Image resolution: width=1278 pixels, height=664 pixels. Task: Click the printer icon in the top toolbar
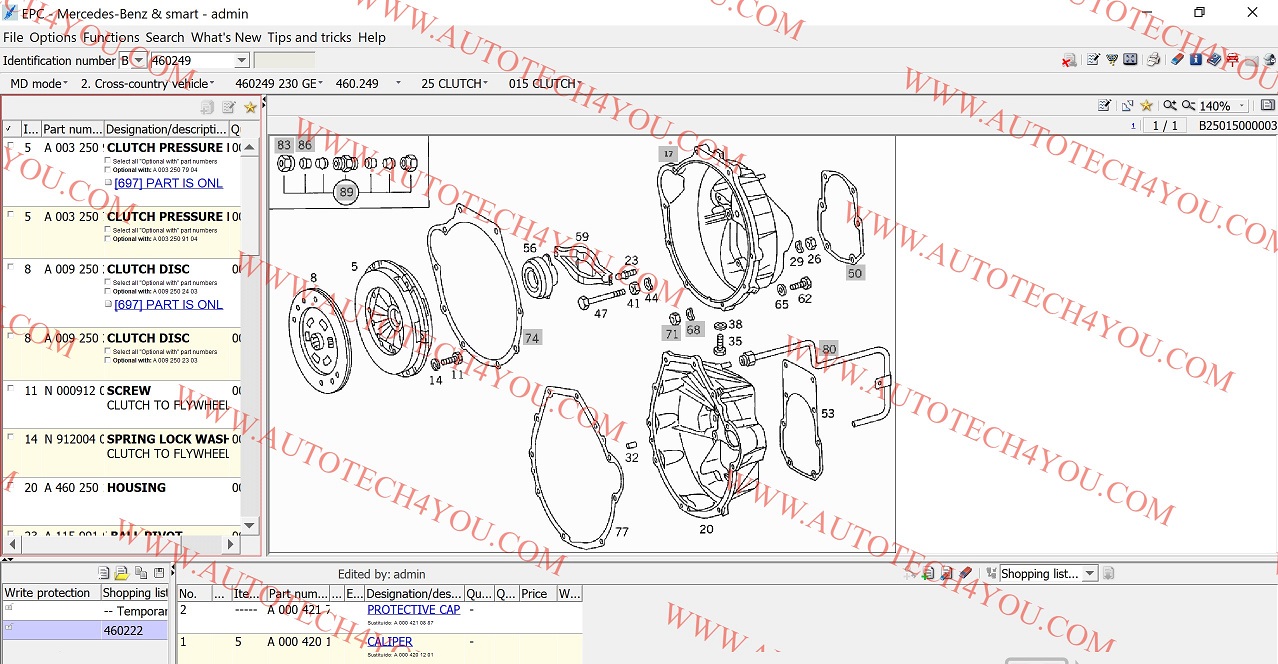click(1153, 60)
